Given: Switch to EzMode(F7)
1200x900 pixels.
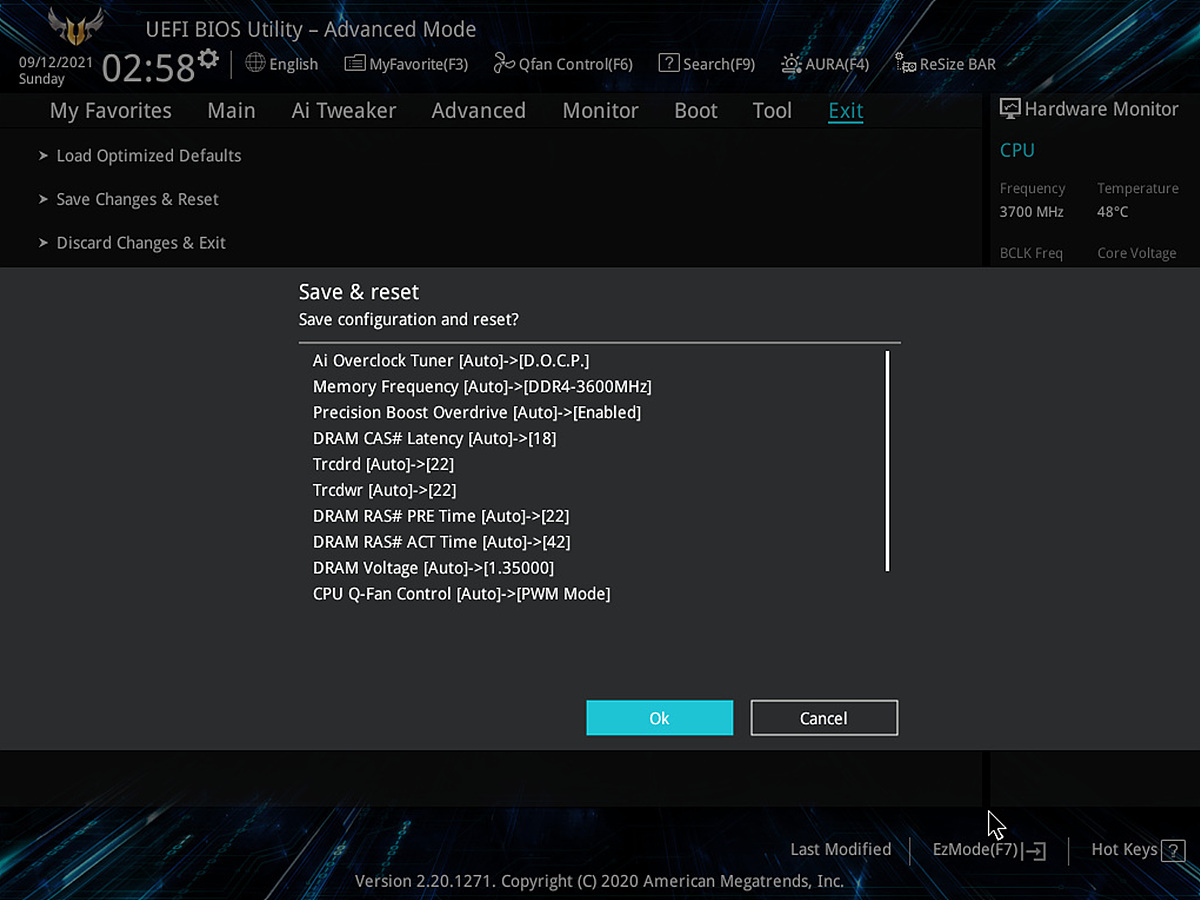Looking at the screenshot, I should pos(975,849).
